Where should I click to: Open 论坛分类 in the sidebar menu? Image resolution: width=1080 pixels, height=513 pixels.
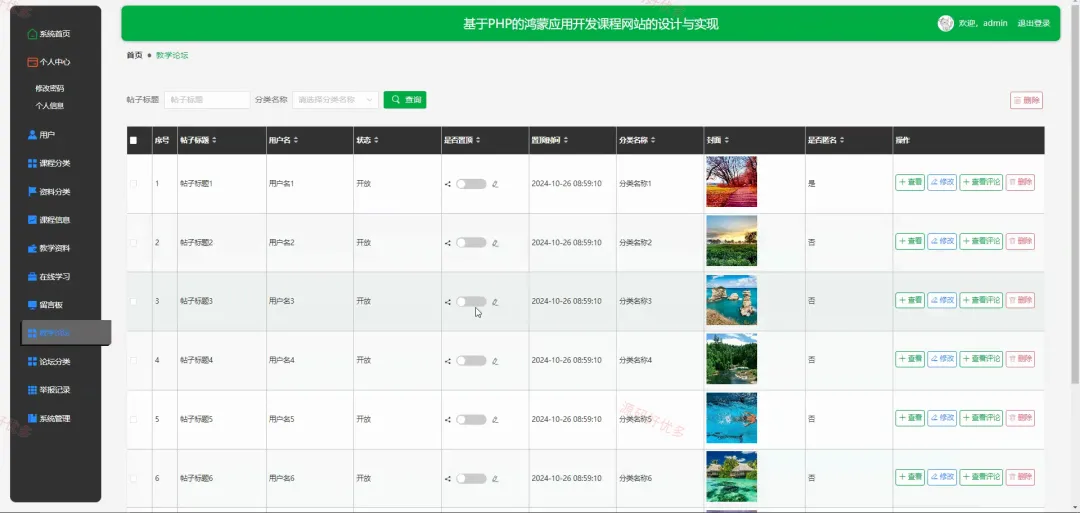56,362
